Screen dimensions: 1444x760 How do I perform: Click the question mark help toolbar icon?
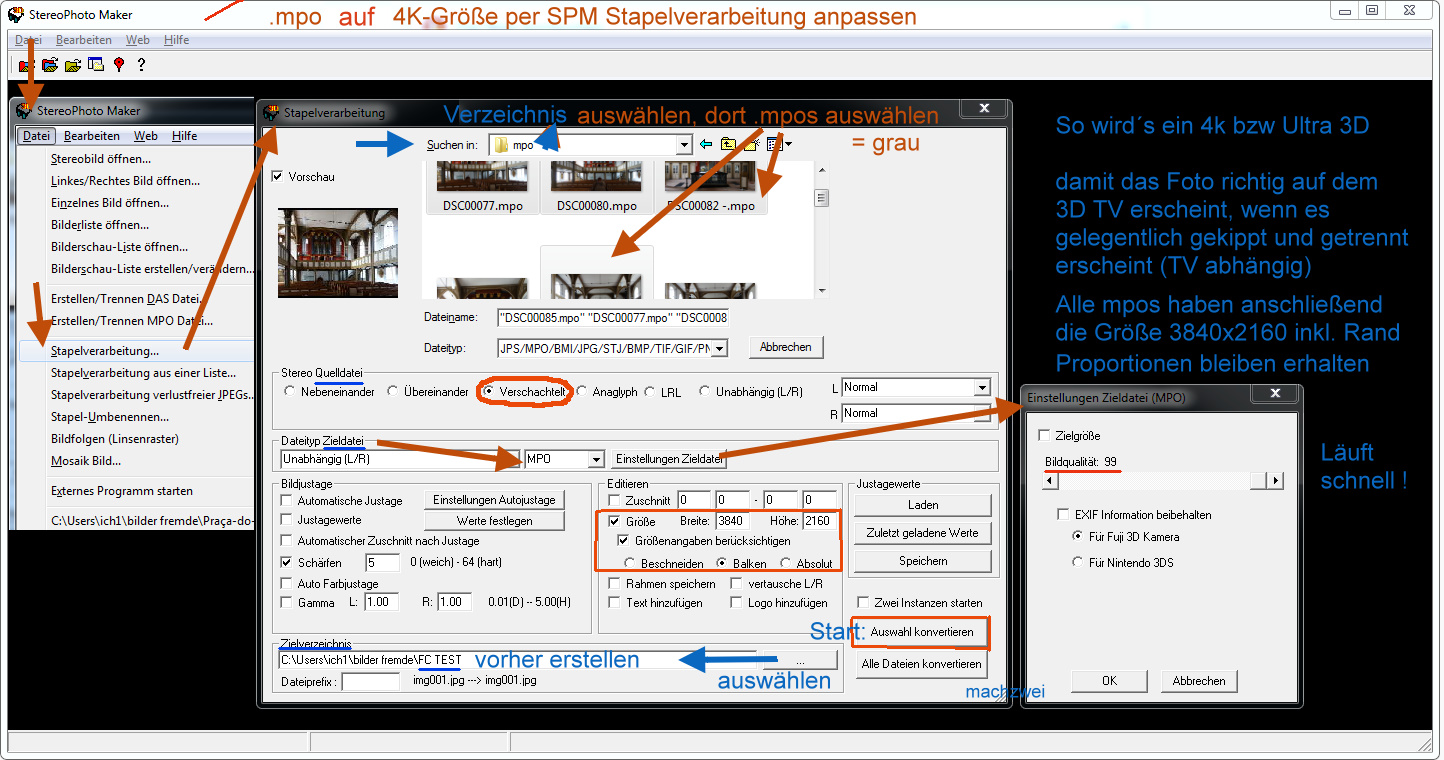coord(141,65)
